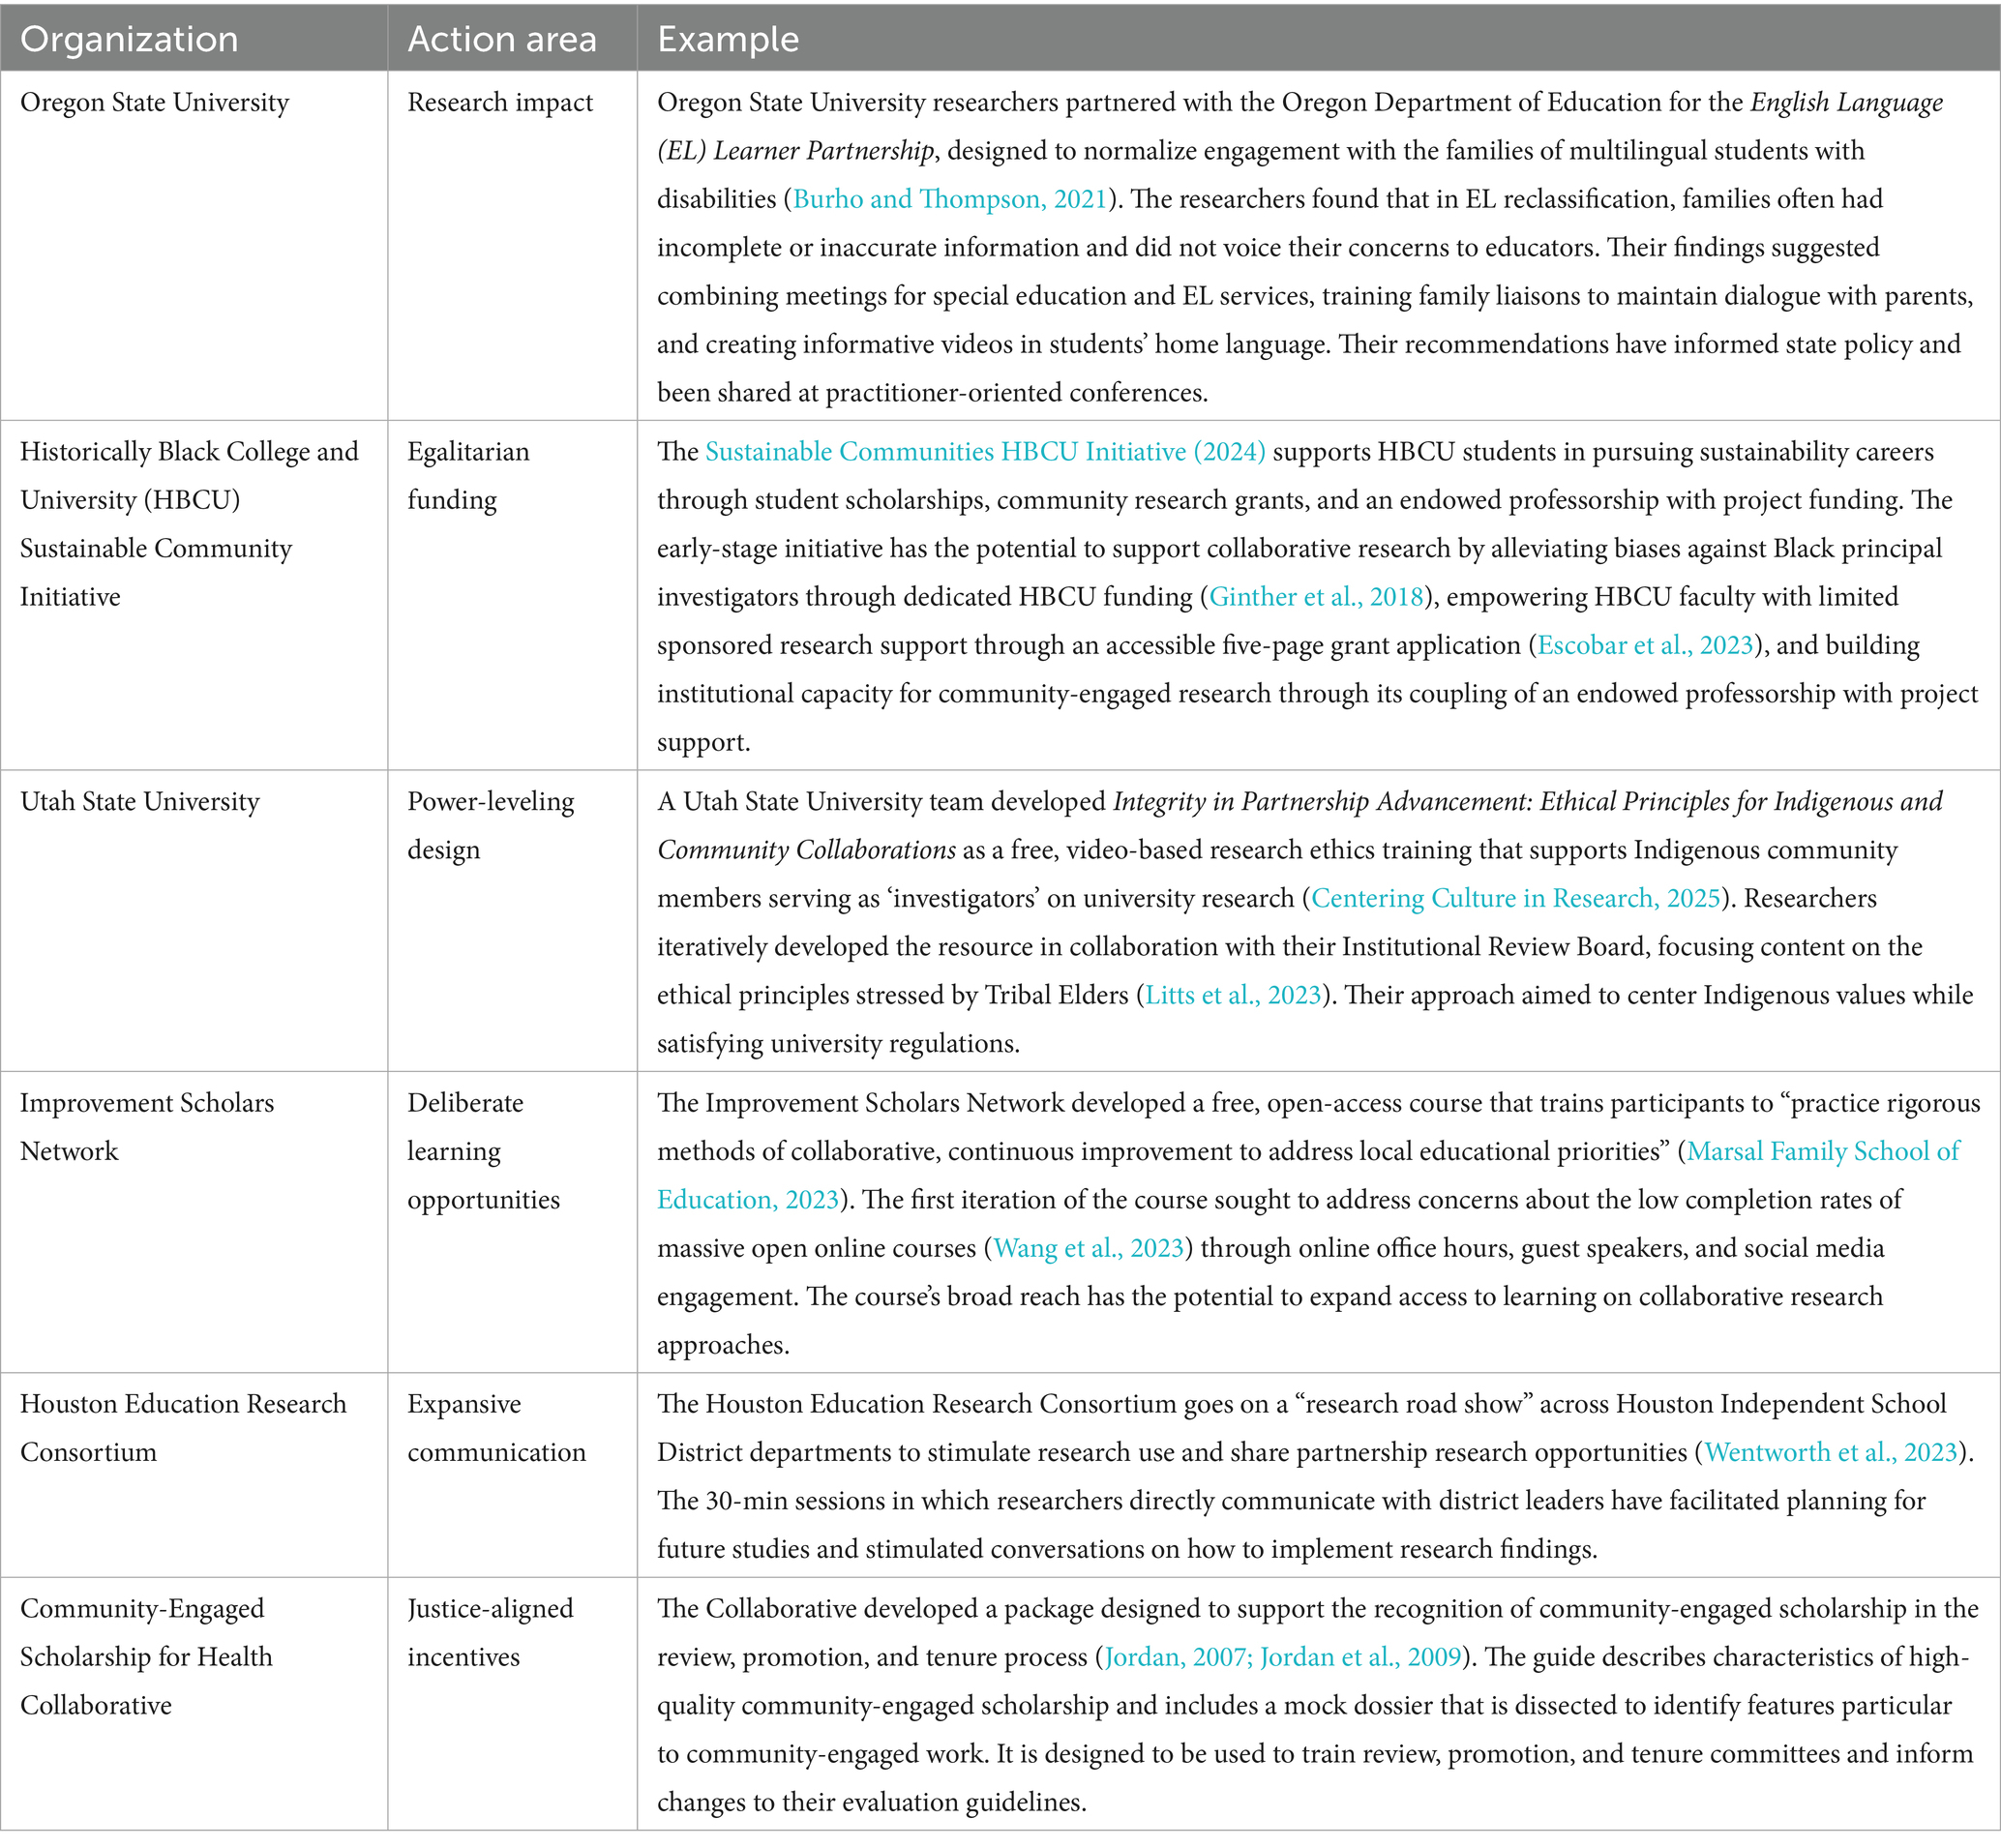Open the Jordan et al., 2009 citation
2001x1848 pixels.
(1360, 1657)
